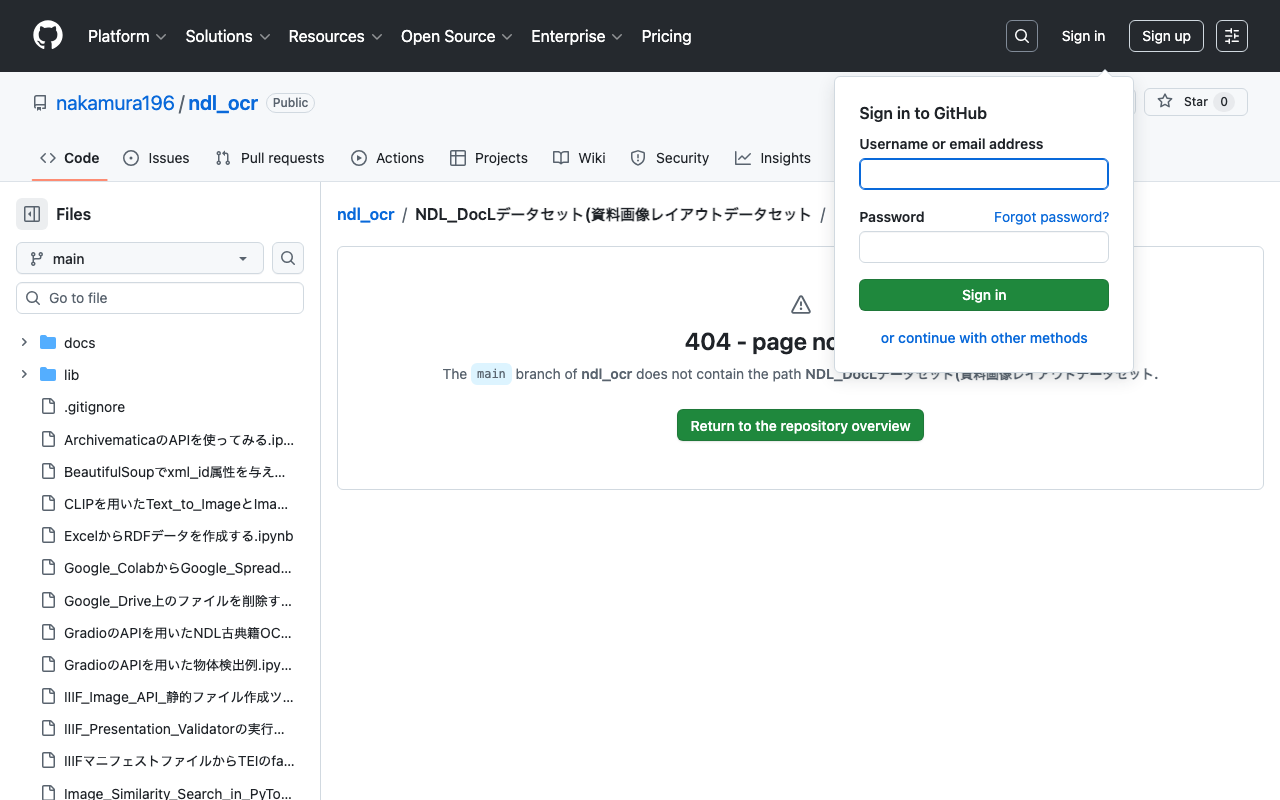Switch to the Pull requests tab
Image resolution: width=1280 pixels, height=800 pixels.
270,158
